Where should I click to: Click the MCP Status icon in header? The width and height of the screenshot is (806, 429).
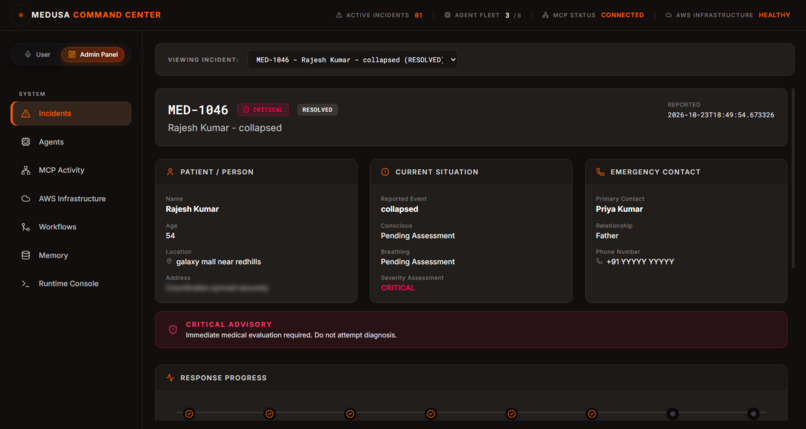click(x=545, y=15)
